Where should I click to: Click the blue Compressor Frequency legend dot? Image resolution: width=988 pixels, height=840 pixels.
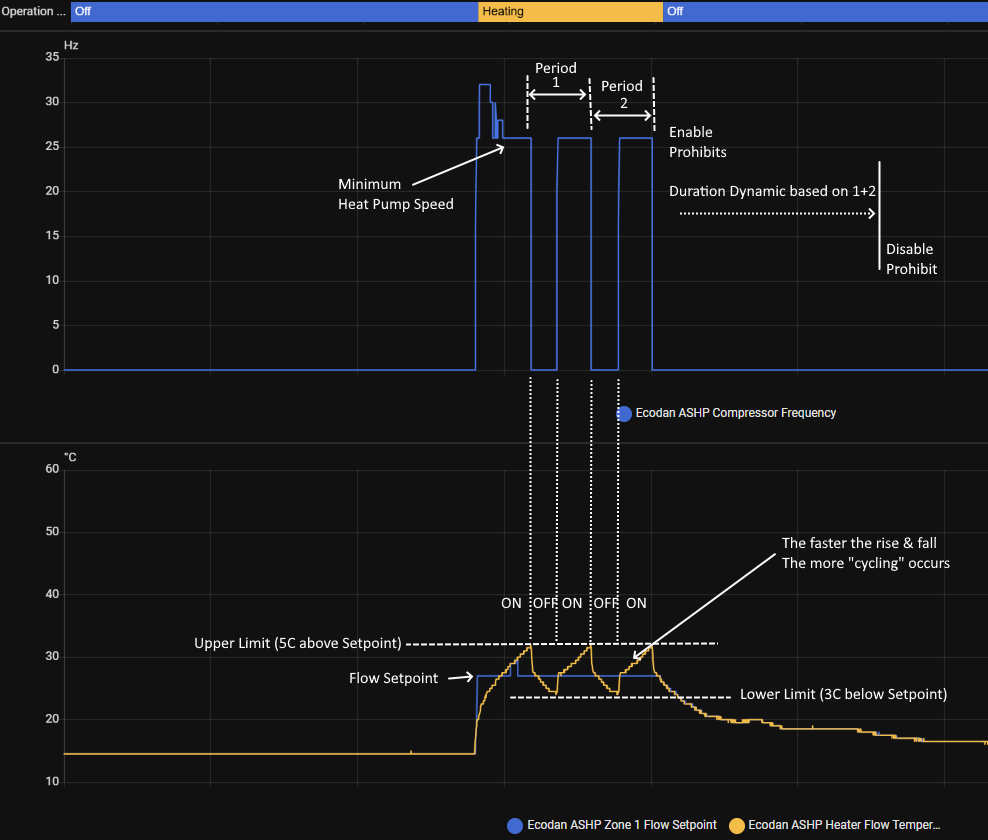tap(624, 413)
